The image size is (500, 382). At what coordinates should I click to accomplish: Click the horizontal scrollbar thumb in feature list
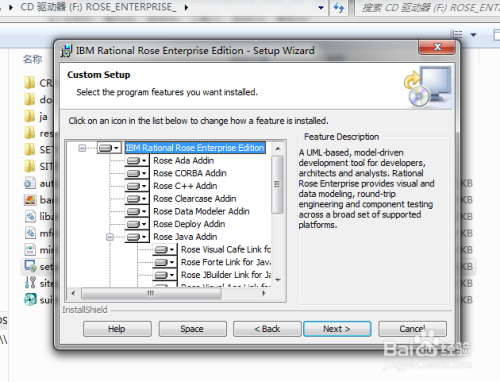point(151,293)
